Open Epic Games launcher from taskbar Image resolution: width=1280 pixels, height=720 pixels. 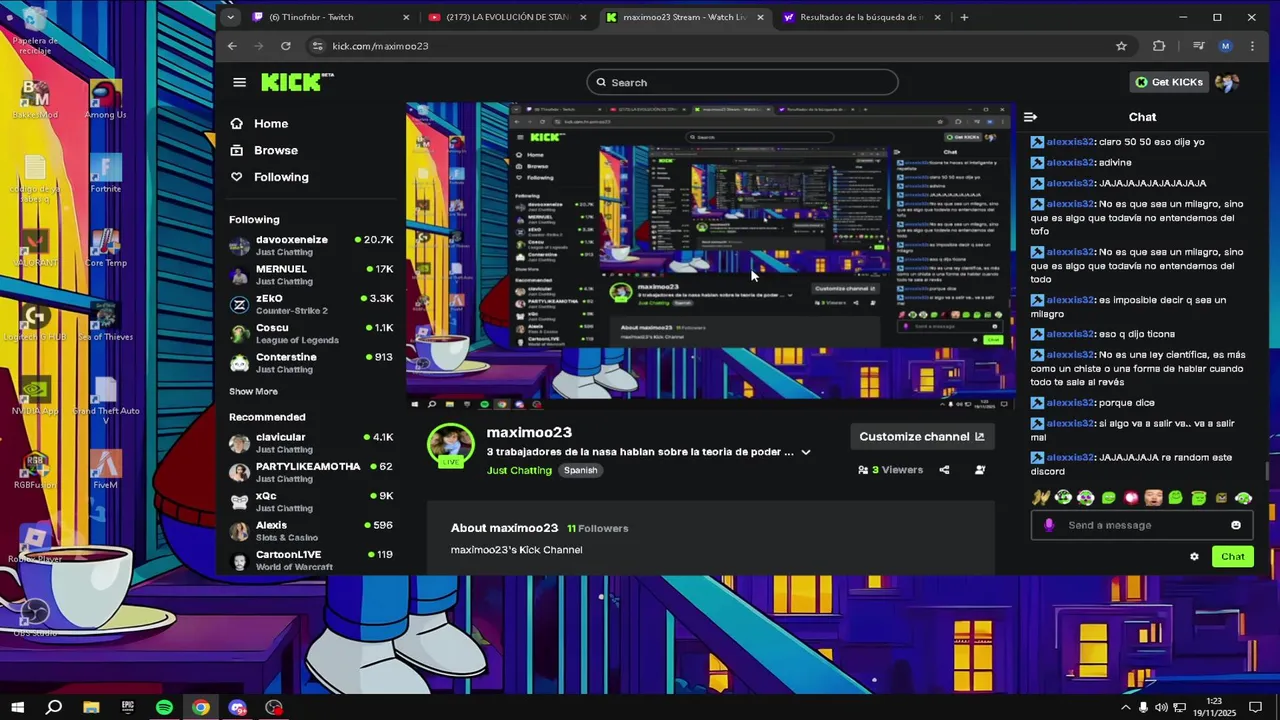(x=128, y=708)
